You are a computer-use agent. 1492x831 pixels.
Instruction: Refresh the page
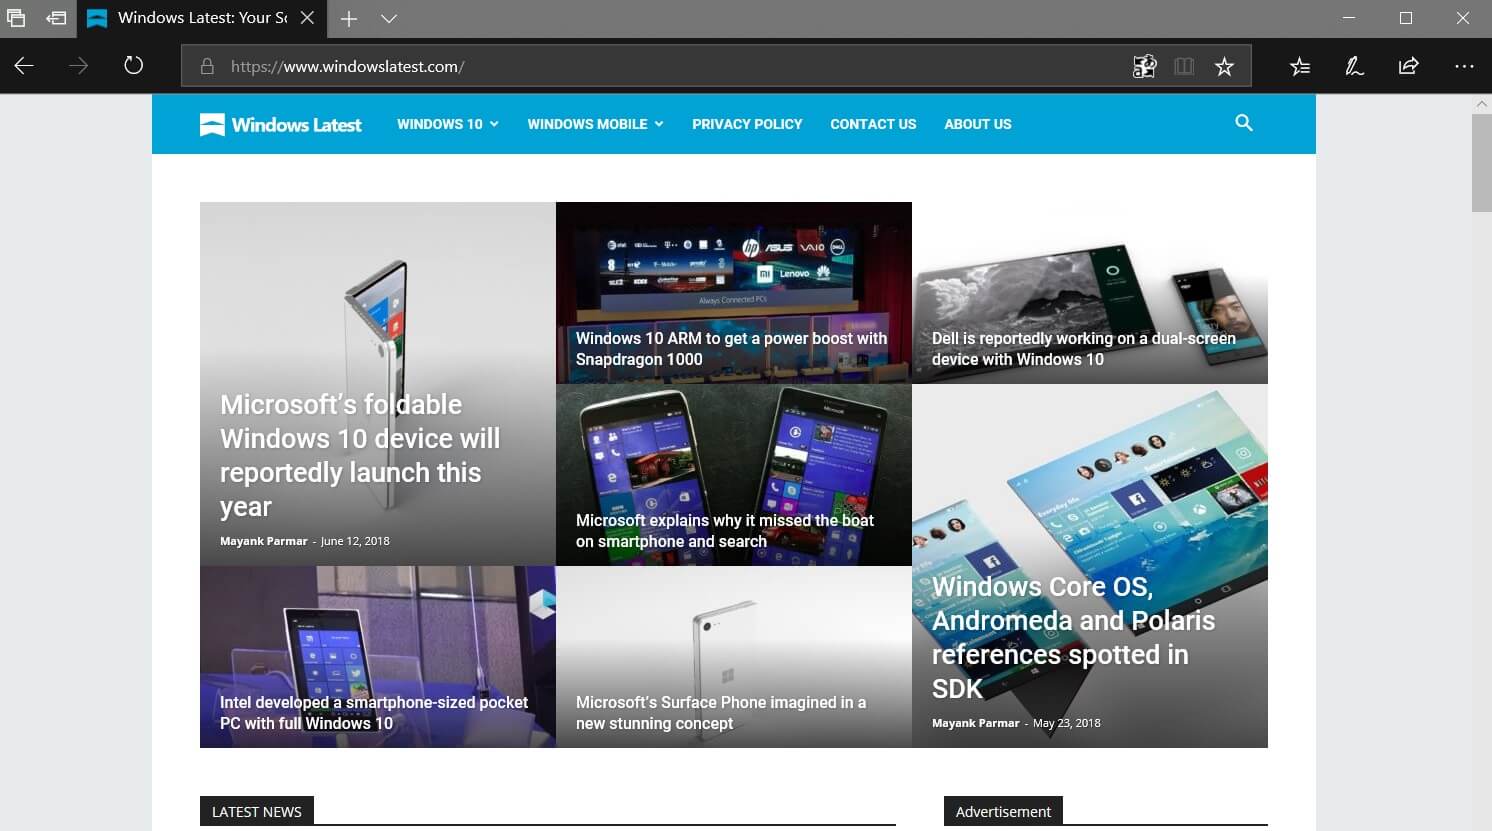click(x=131, y=66)
